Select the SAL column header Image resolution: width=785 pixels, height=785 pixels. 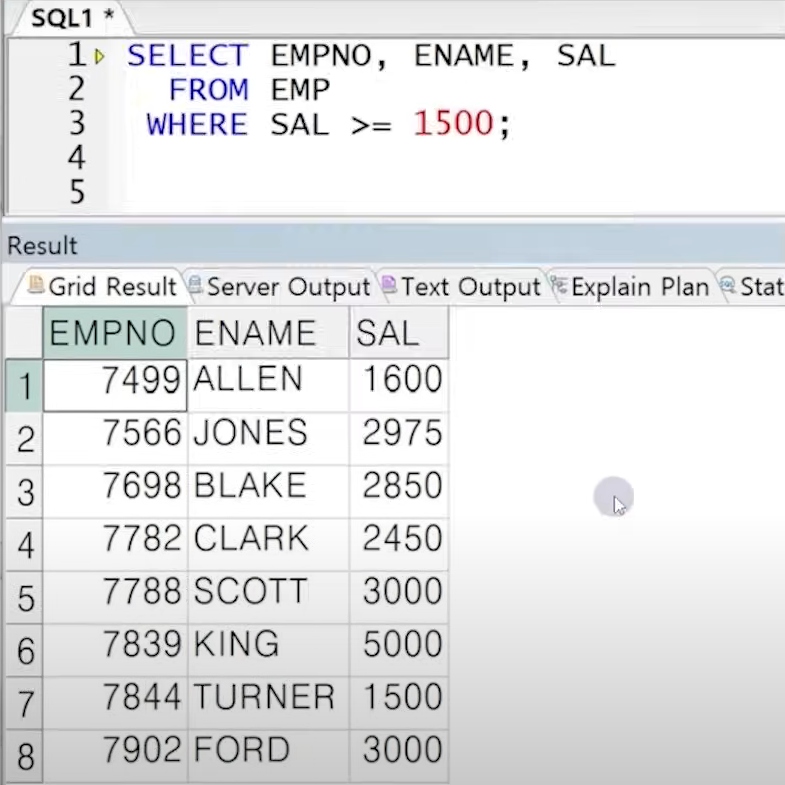point(399,333)
